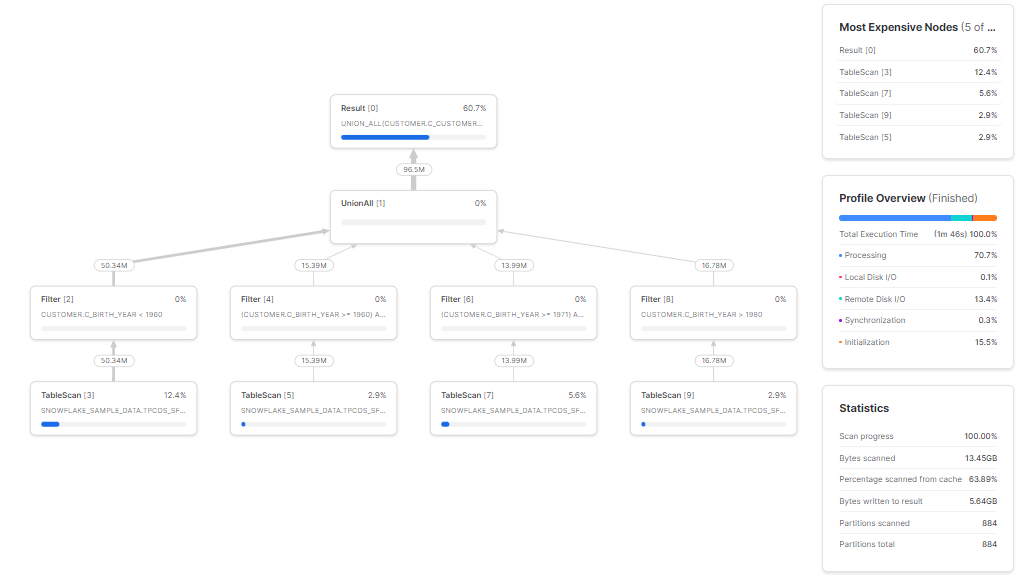Select the TableScan [9] node in graph
The width and height of the screenshot is (1024, 578).
tap(713, 408)
